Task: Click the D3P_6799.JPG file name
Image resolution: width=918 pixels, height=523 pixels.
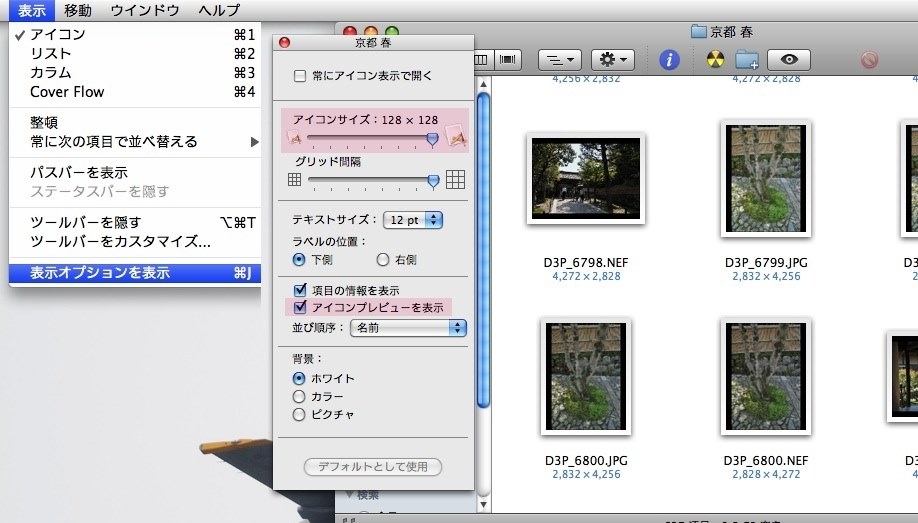Action: (766, 262)
